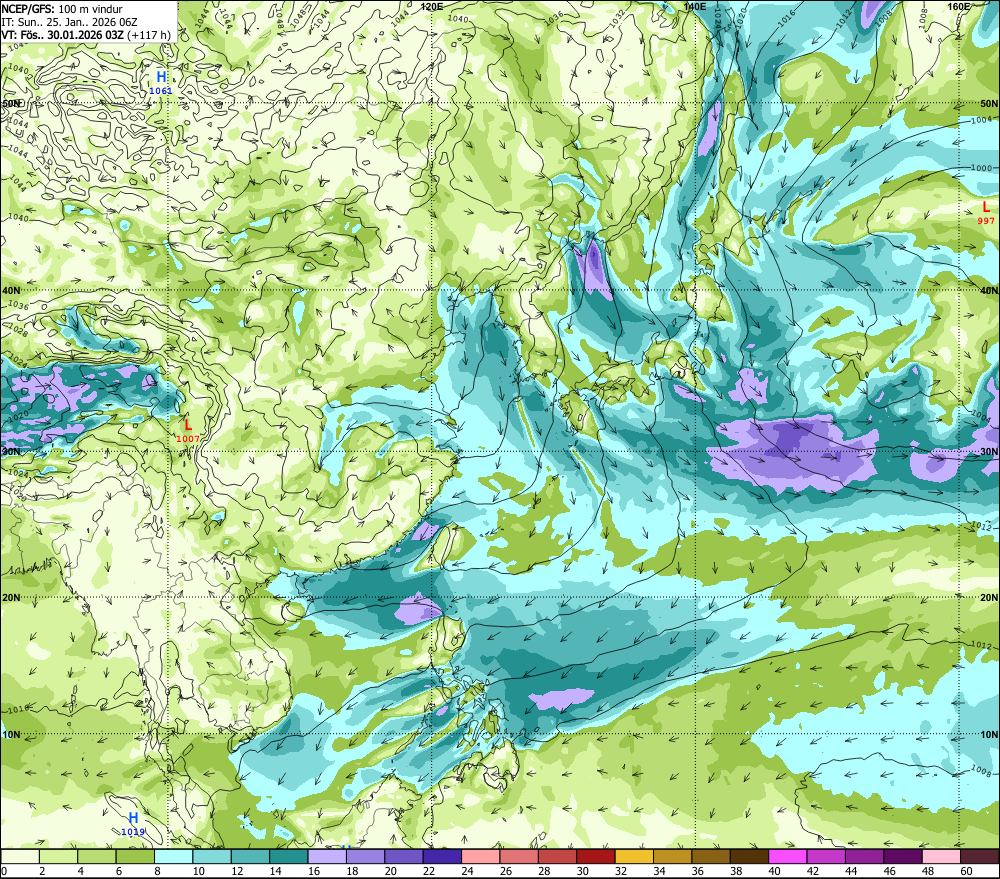
Task: Pick the dark indigo 22–24 legend swatch
Action: tap(442, 856)
